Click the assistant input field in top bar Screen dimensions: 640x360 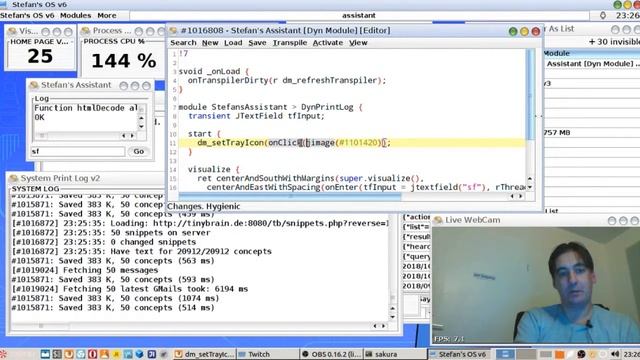[x=359, y=16]
